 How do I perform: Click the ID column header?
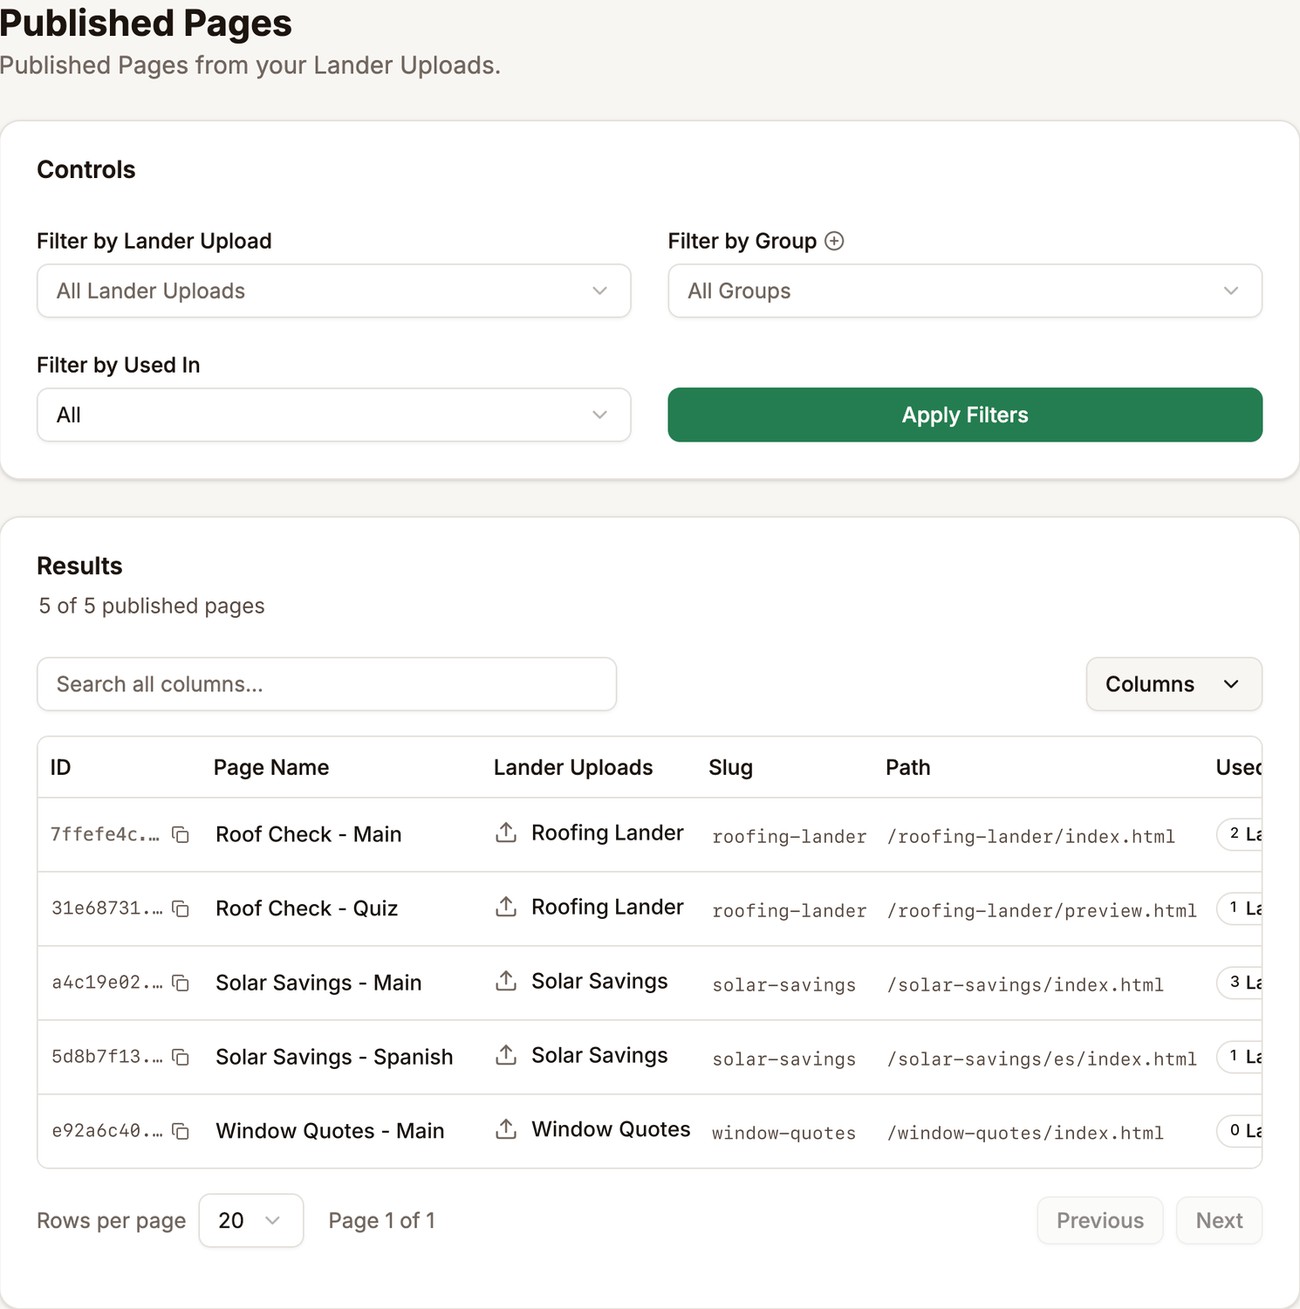point(61,767)
